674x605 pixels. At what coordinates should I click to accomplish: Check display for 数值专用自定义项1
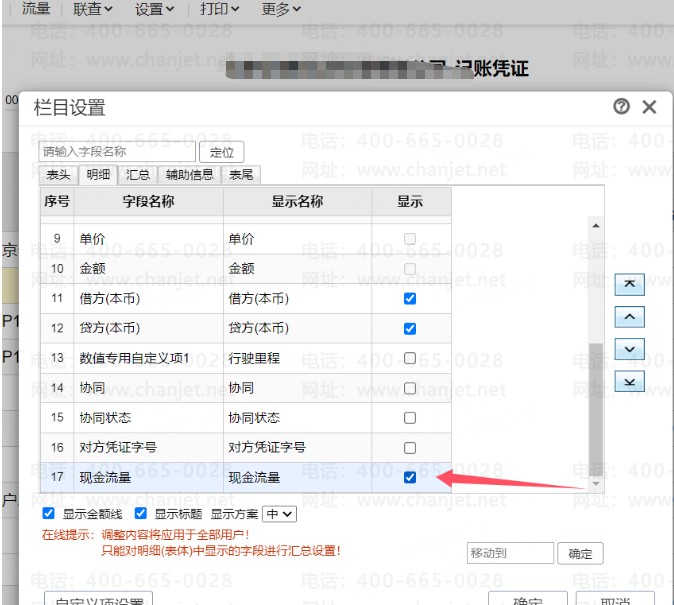[410, 358]
